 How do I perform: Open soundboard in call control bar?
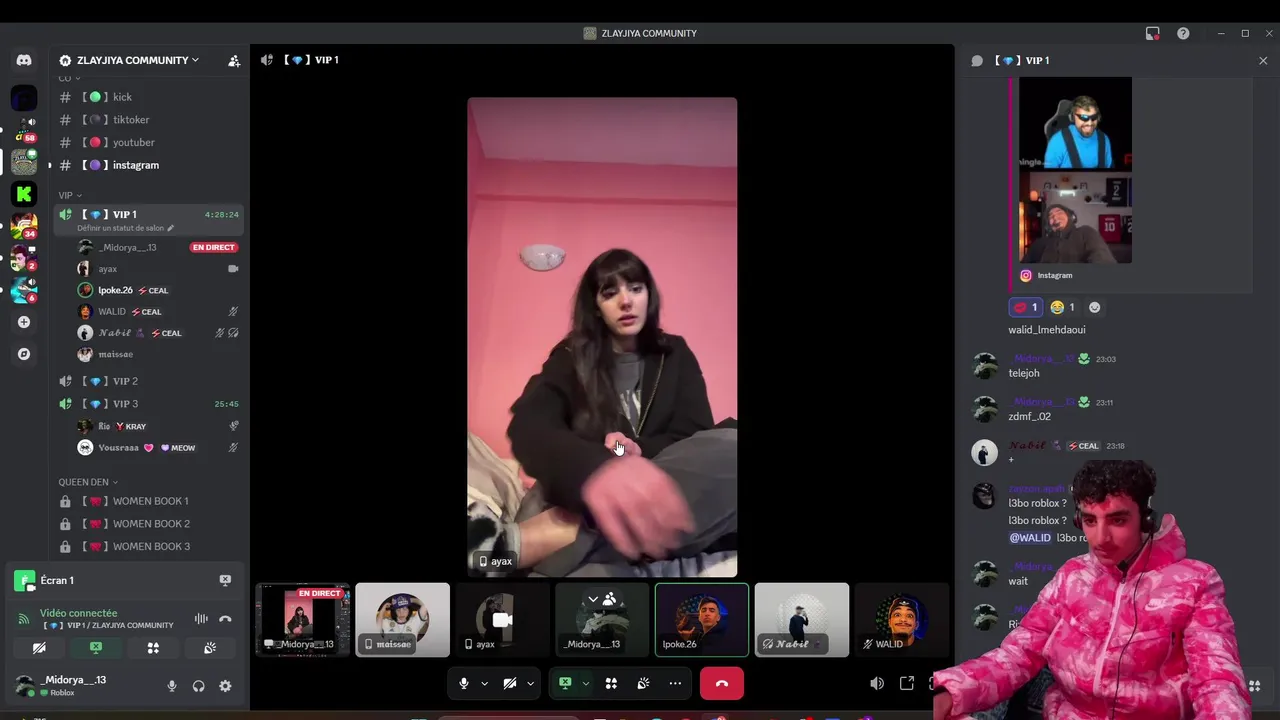coord(643,683)
